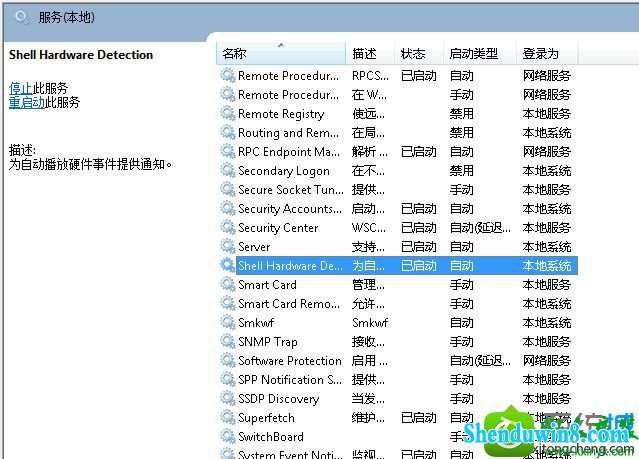Select the Smart Card service name
Screen dimensions: 639x459
coord(267,285)
